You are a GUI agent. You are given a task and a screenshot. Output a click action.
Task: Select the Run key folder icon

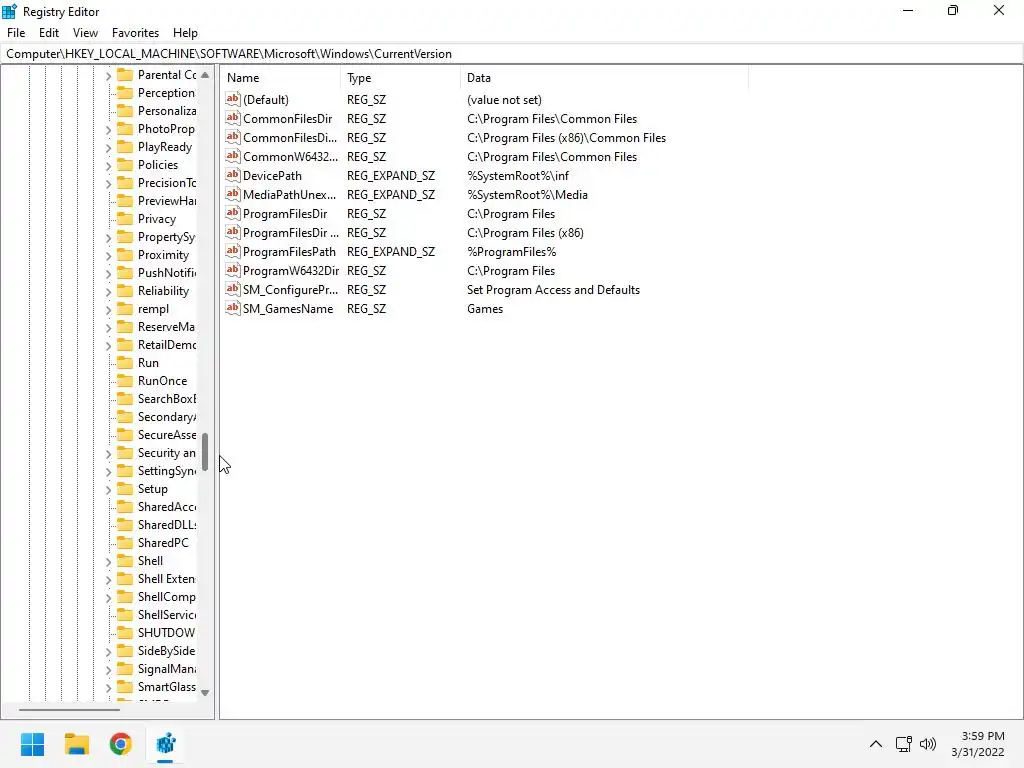tap(125, 362)
